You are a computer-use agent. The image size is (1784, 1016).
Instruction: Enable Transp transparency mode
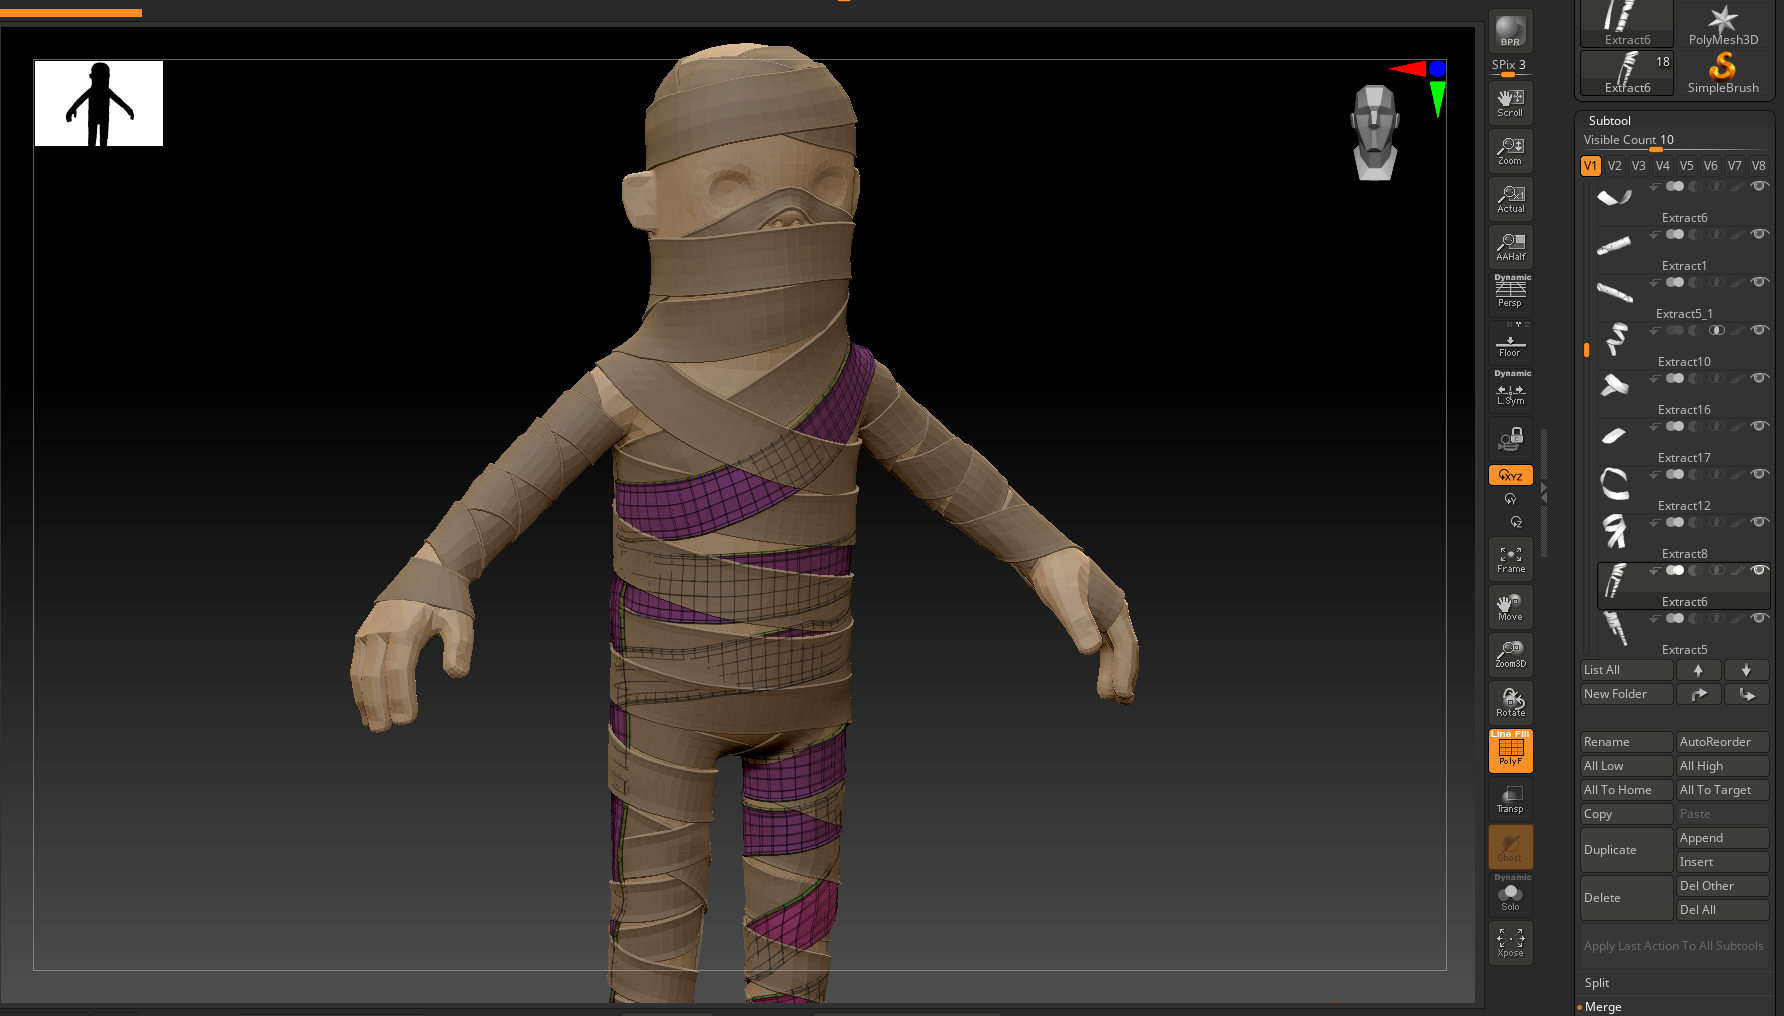point(1510,798)
